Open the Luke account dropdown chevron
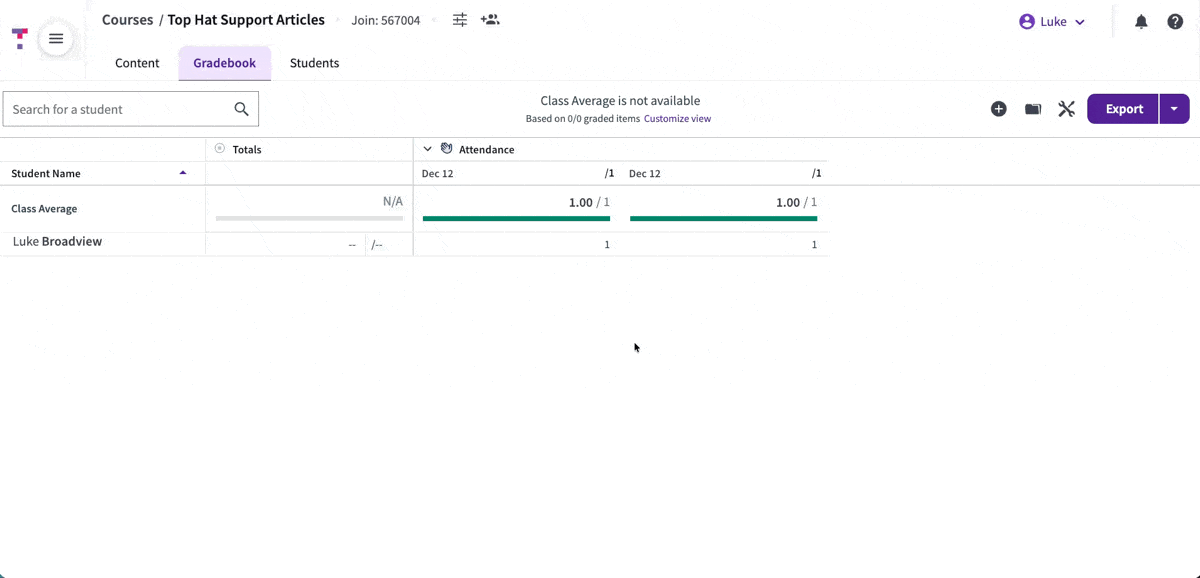 pos(1080,22)
